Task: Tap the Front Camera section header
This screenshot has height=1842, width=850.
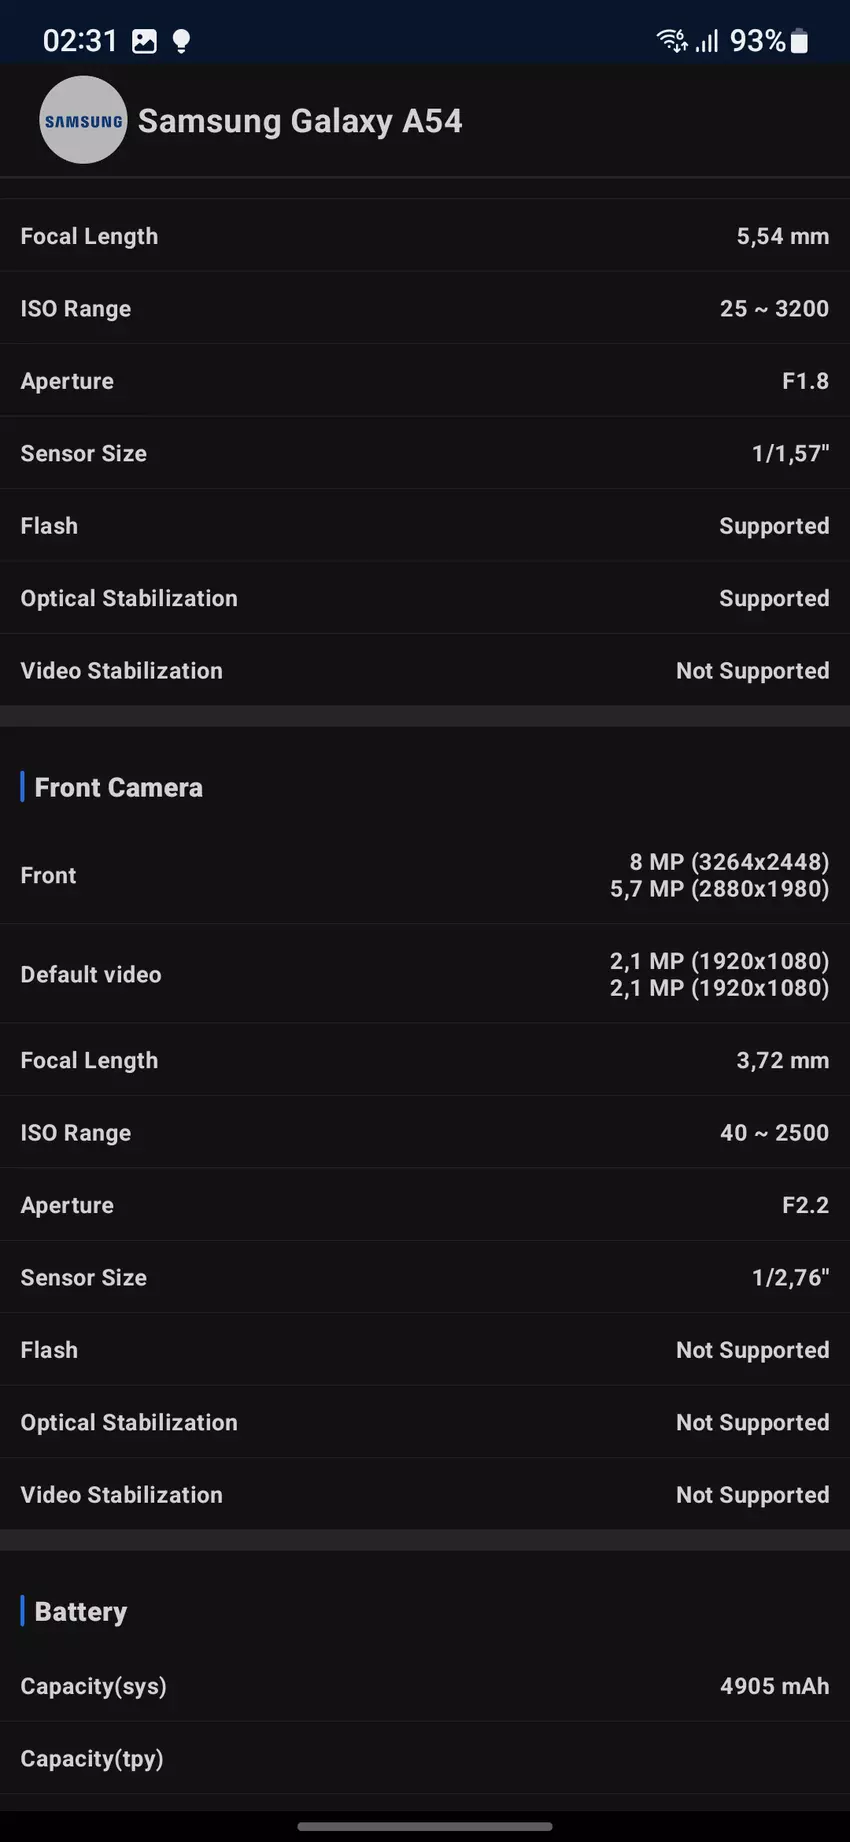Action: pyautogui.click(x=118, y=788)
